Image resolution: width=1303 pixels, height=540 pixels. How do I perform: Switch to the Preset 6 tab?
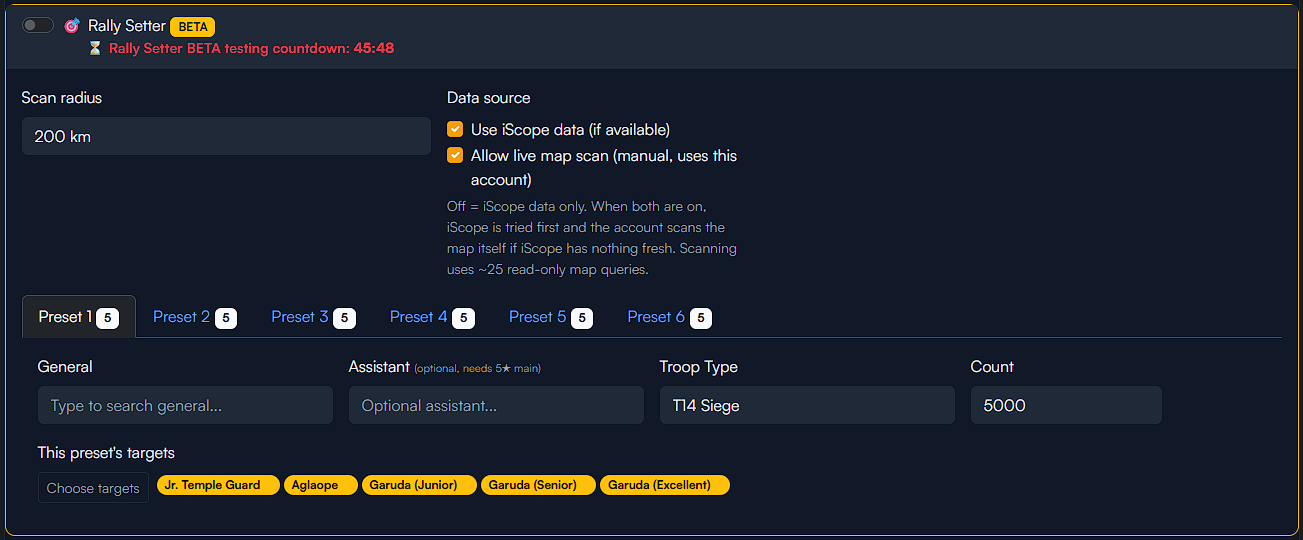(x=669, y=317)
